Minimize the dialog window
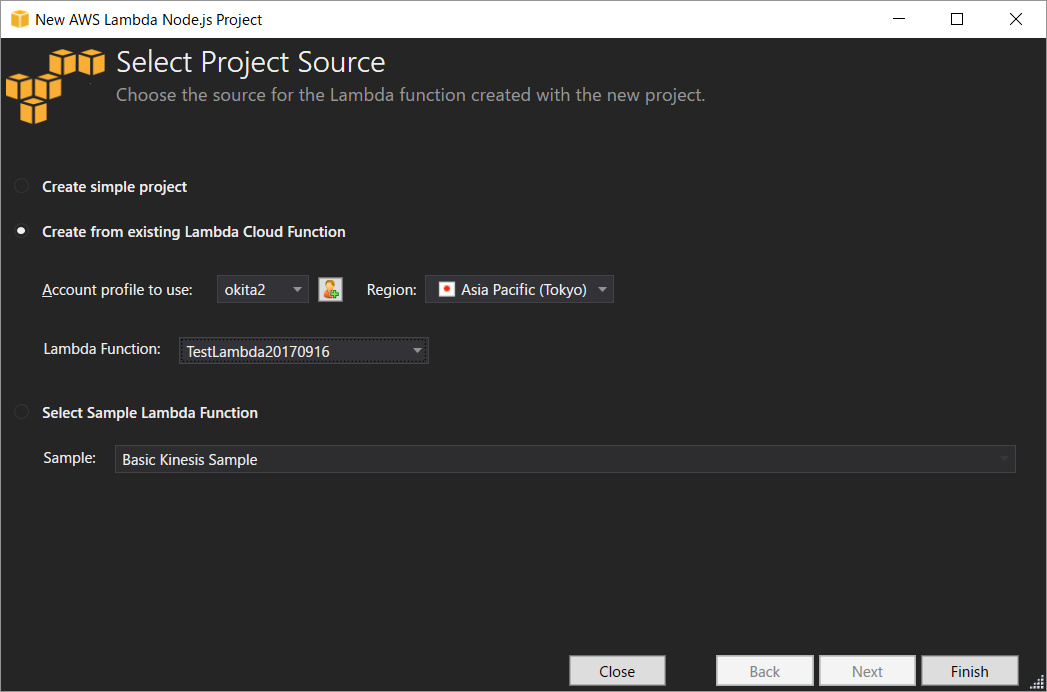Image resolution: width=1047 pixels, height=692 pixels. point(898,19)
